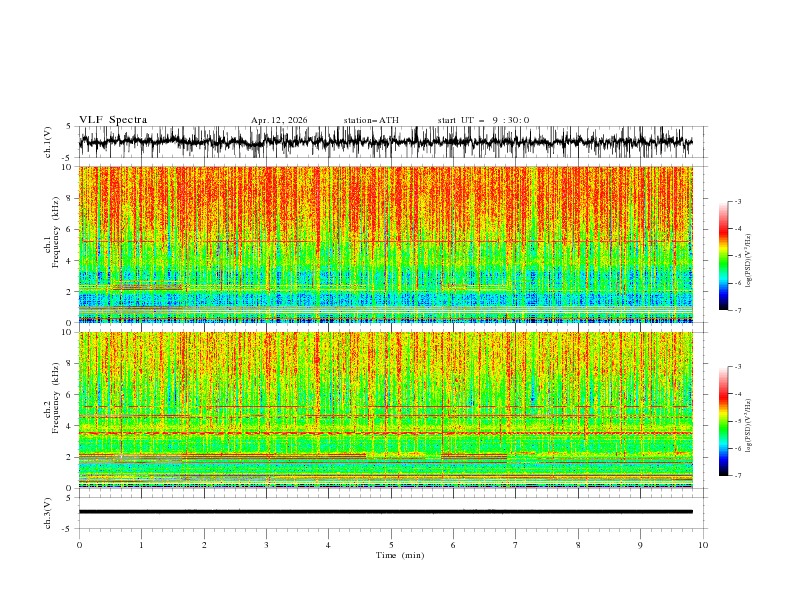The width and height of the screenshot is (792, 612).
Task: Click the VLF Spectra title text
Action: tap(113, 120)
